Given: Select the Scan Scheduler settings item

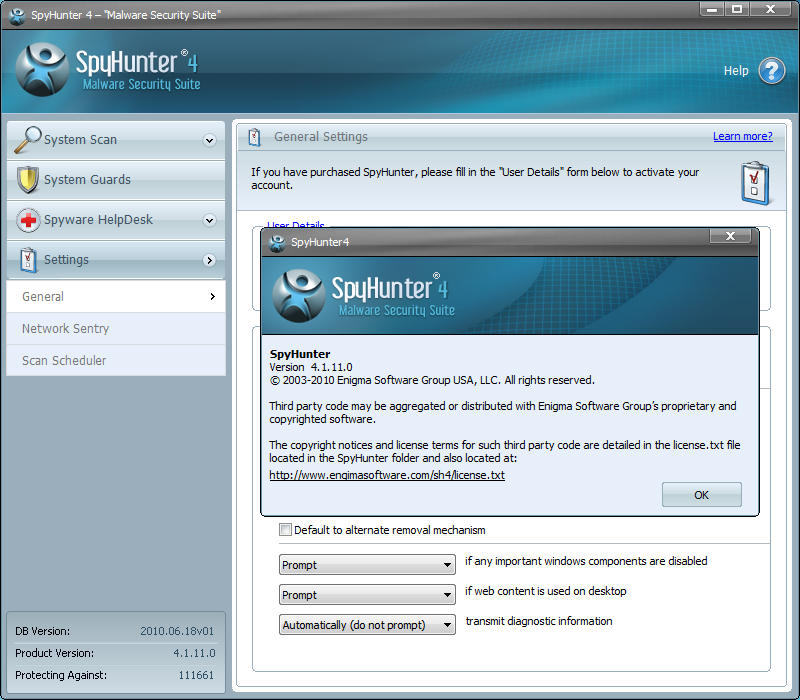Looking at the screenshot, I should coord(64,361).
